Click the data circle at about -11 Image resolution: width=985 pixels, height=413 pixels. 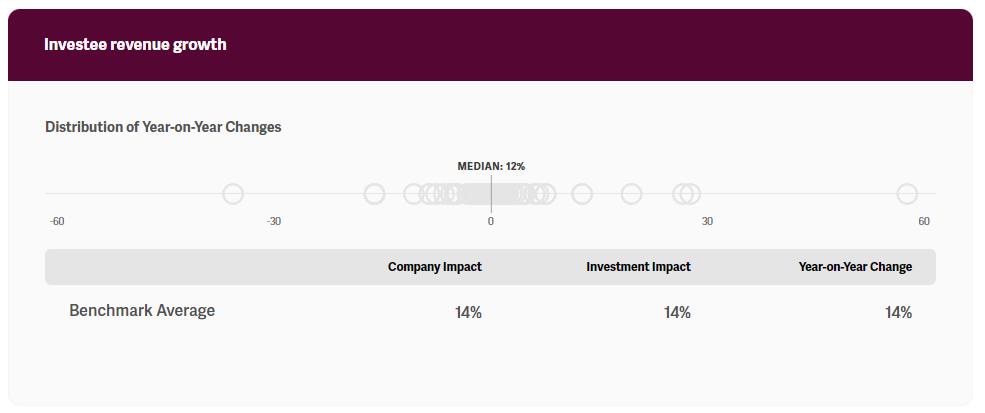click(413, 194)
